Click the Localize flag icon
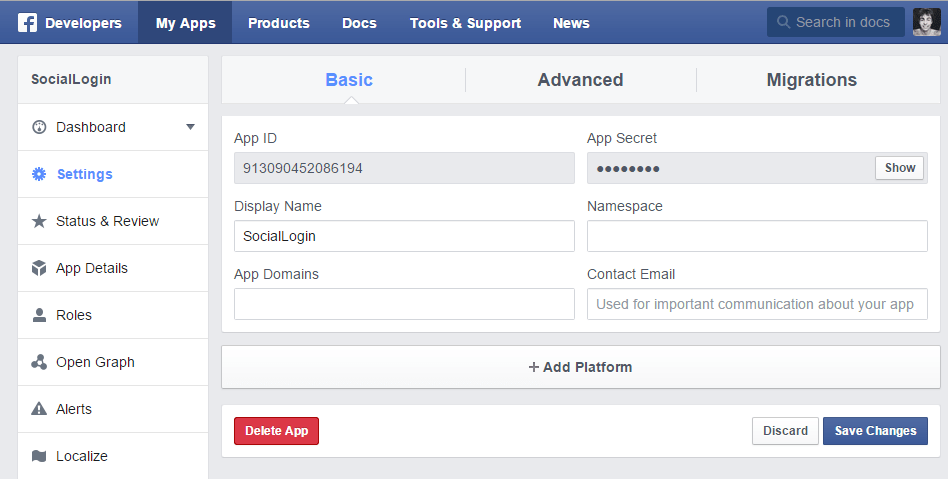The width and height of the screenshot is (948, 479). click(x=39, y=456)
